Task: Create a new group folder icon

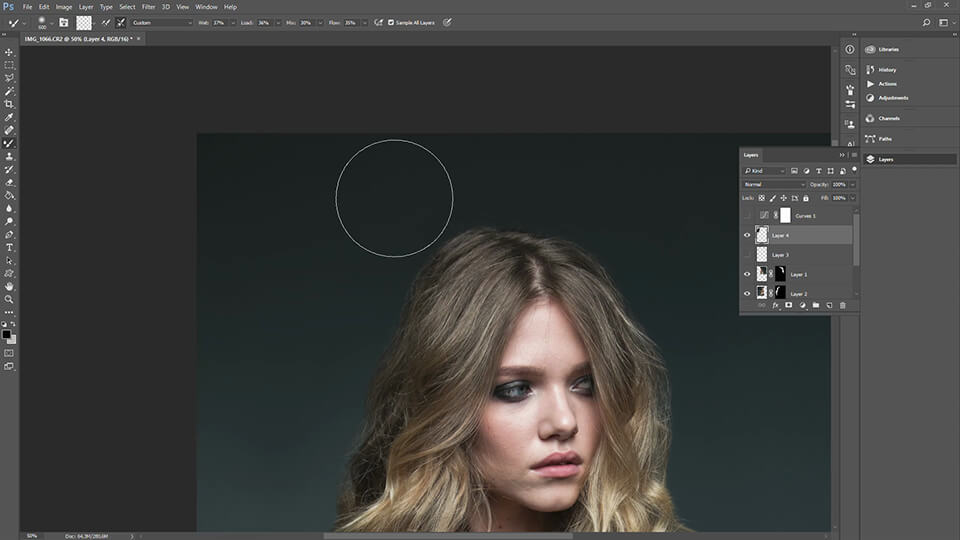Action: point(816,305)
